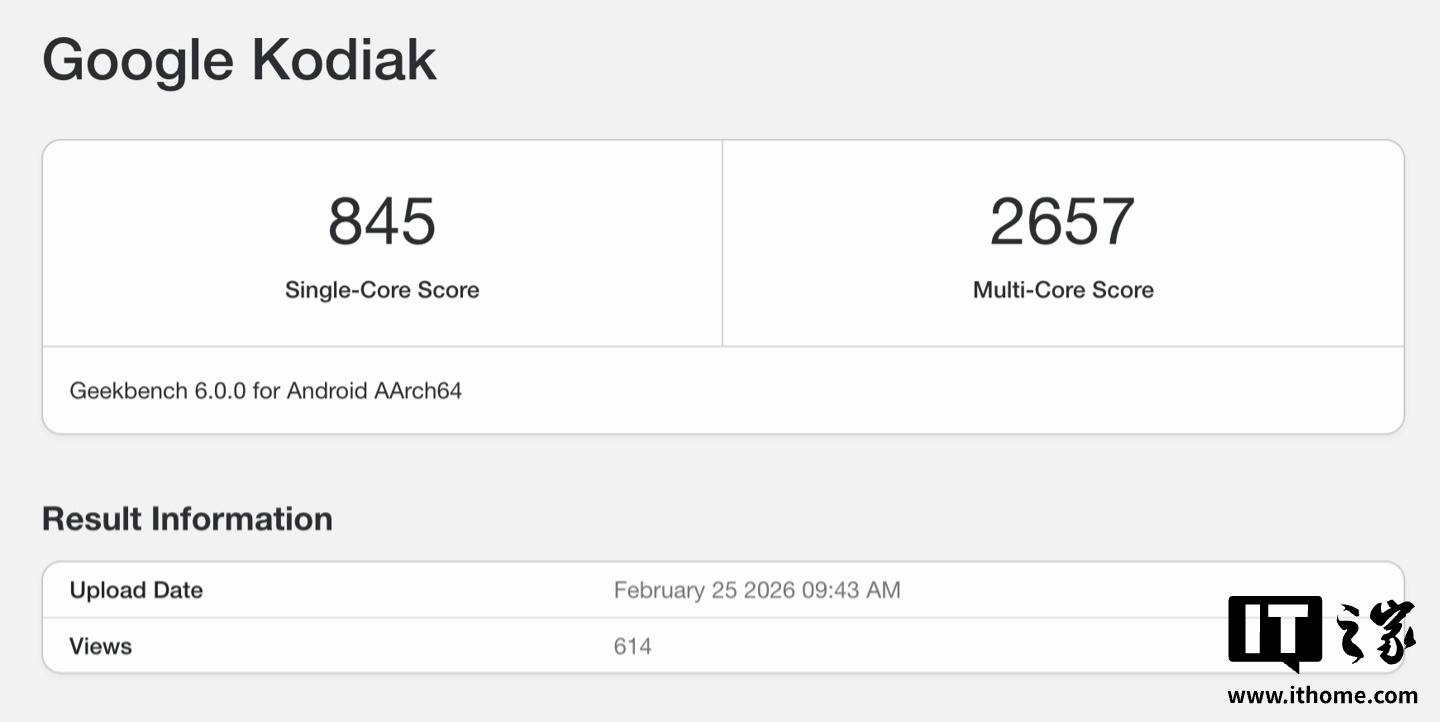Click the Views row label
This screenshot has width=1440, height=722.
coord(100,646)
